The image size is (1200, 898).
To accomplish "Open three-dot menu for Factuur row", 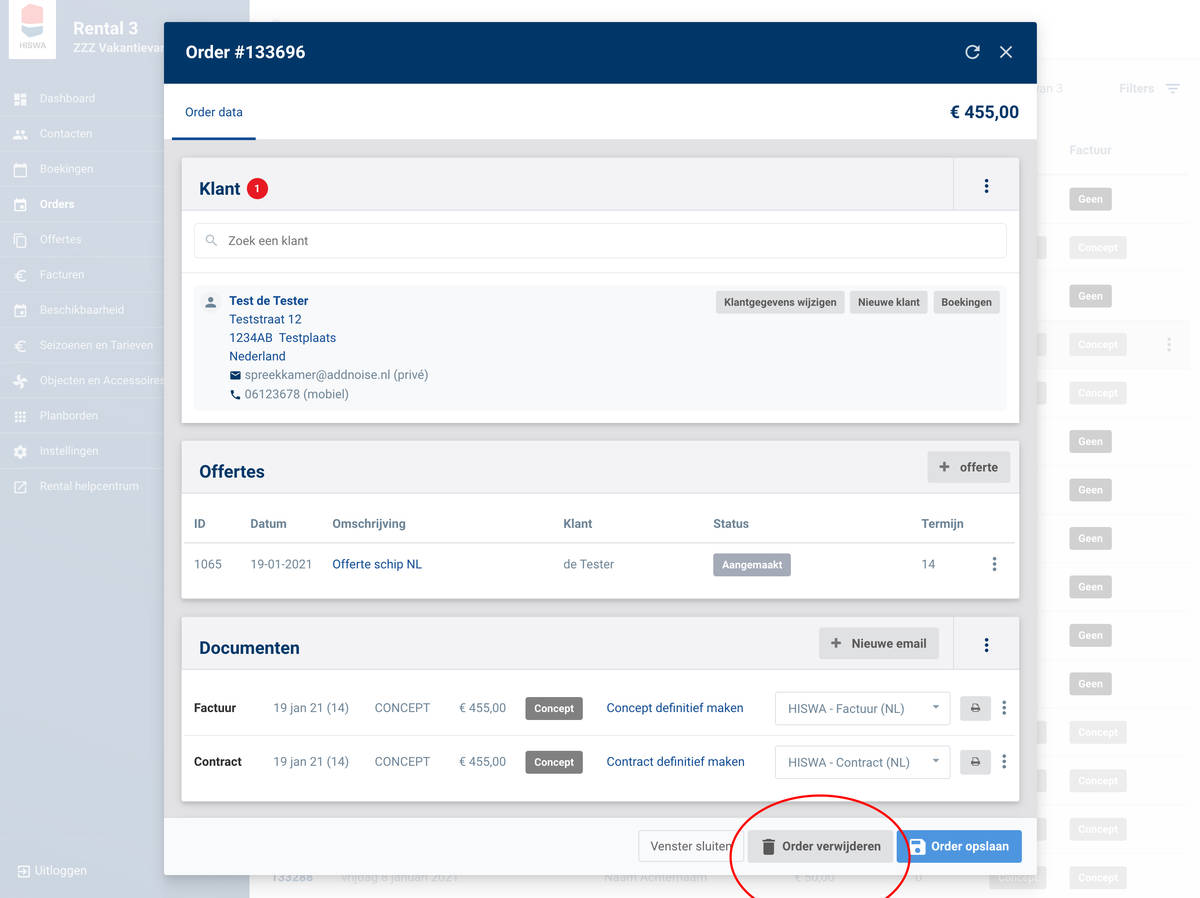I will [x=1004, y=708].
